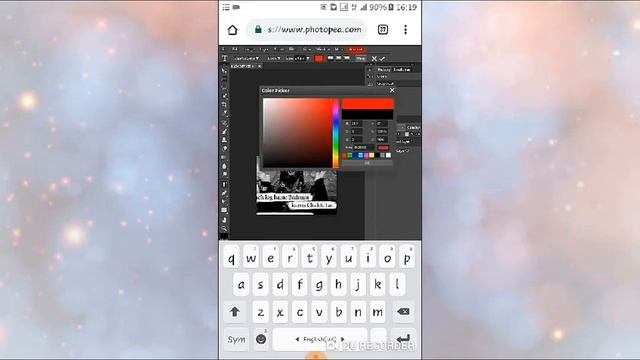Screen dimensions: 640x360
Task: Select the Magic Wand tool
Action: point(224,95)
